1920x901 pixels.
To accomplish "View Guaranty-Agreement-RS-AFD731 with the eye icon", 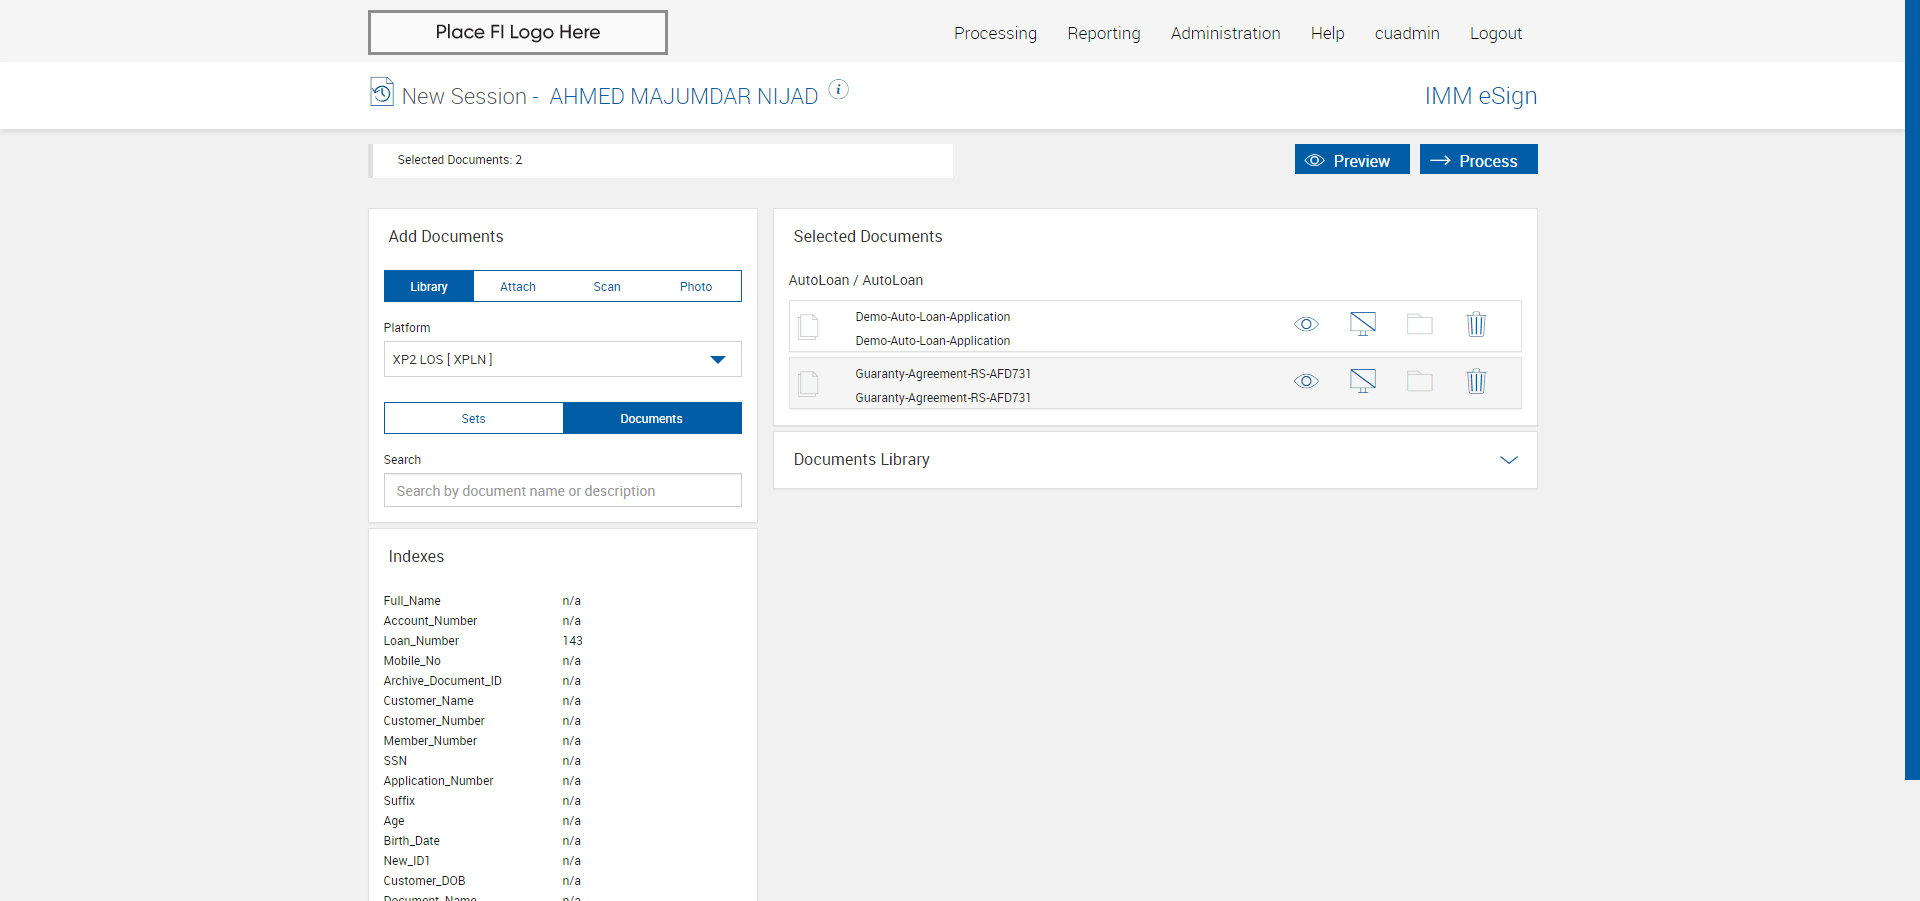I will tap(1306, 382).
